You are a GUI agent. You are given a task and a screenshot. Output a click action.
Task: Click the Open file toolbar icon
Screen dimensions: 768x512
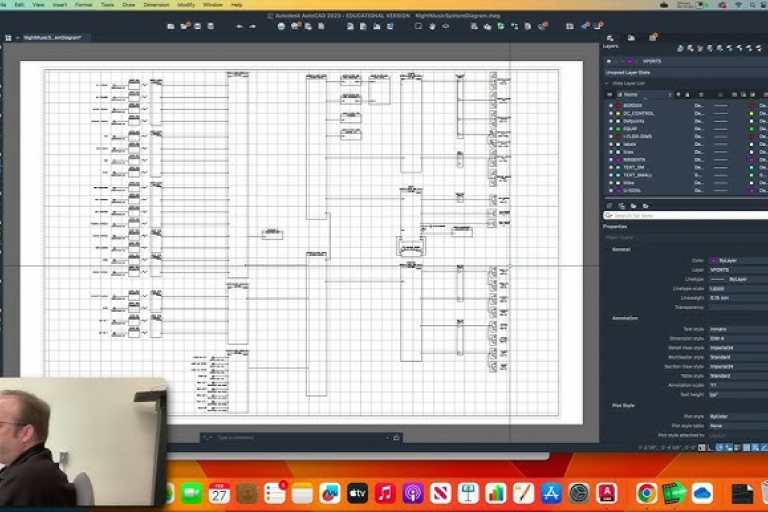tap(184, 26)
